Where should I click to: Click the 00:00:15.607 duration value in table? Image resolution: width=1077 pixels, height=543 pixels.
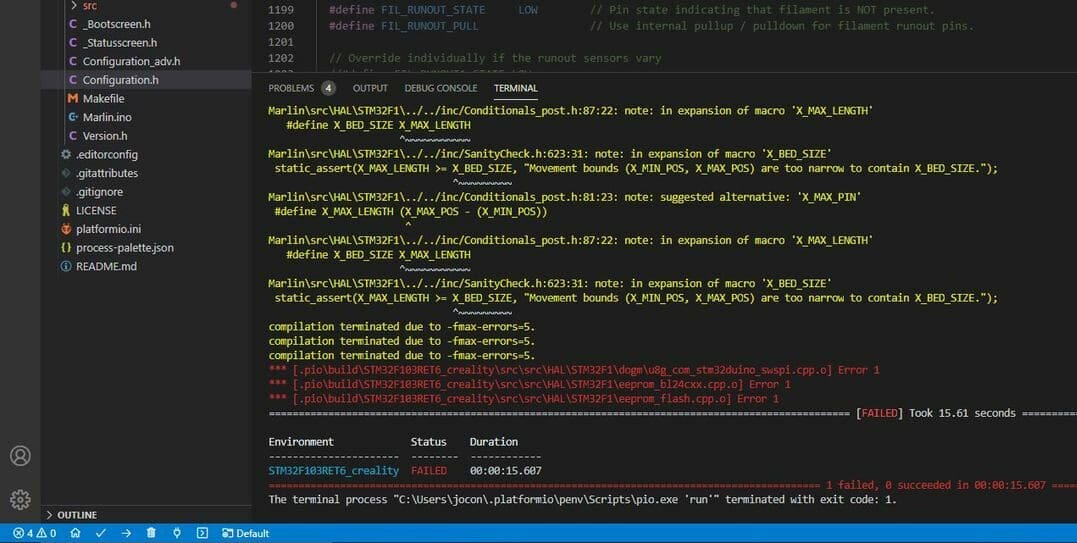coord(506,471)
